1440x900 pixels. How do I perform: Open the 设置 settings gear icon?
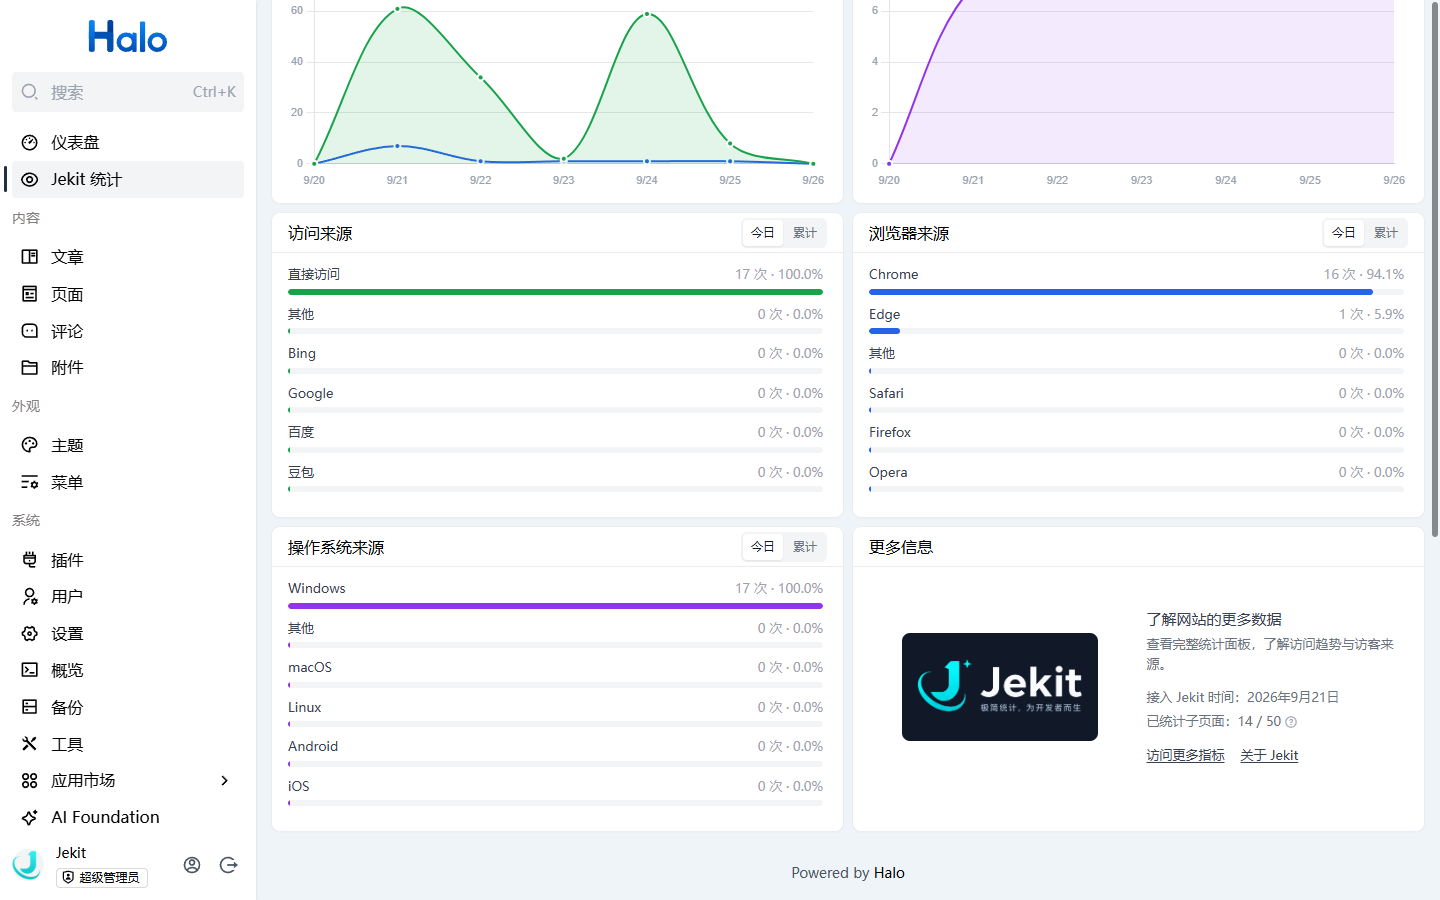[x=30, y=634]
